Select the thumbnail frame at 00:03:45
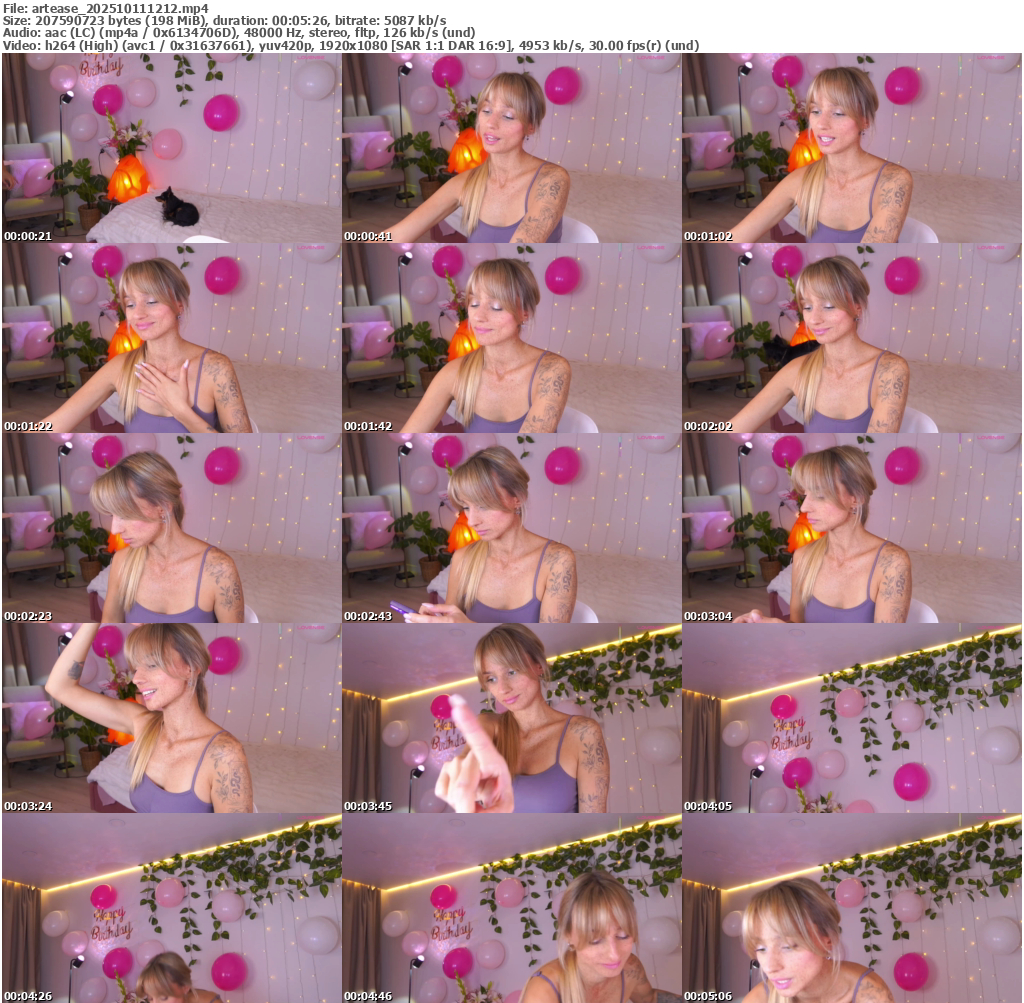The height and width of the screenshot is (1003, 1024). point(511,718)
